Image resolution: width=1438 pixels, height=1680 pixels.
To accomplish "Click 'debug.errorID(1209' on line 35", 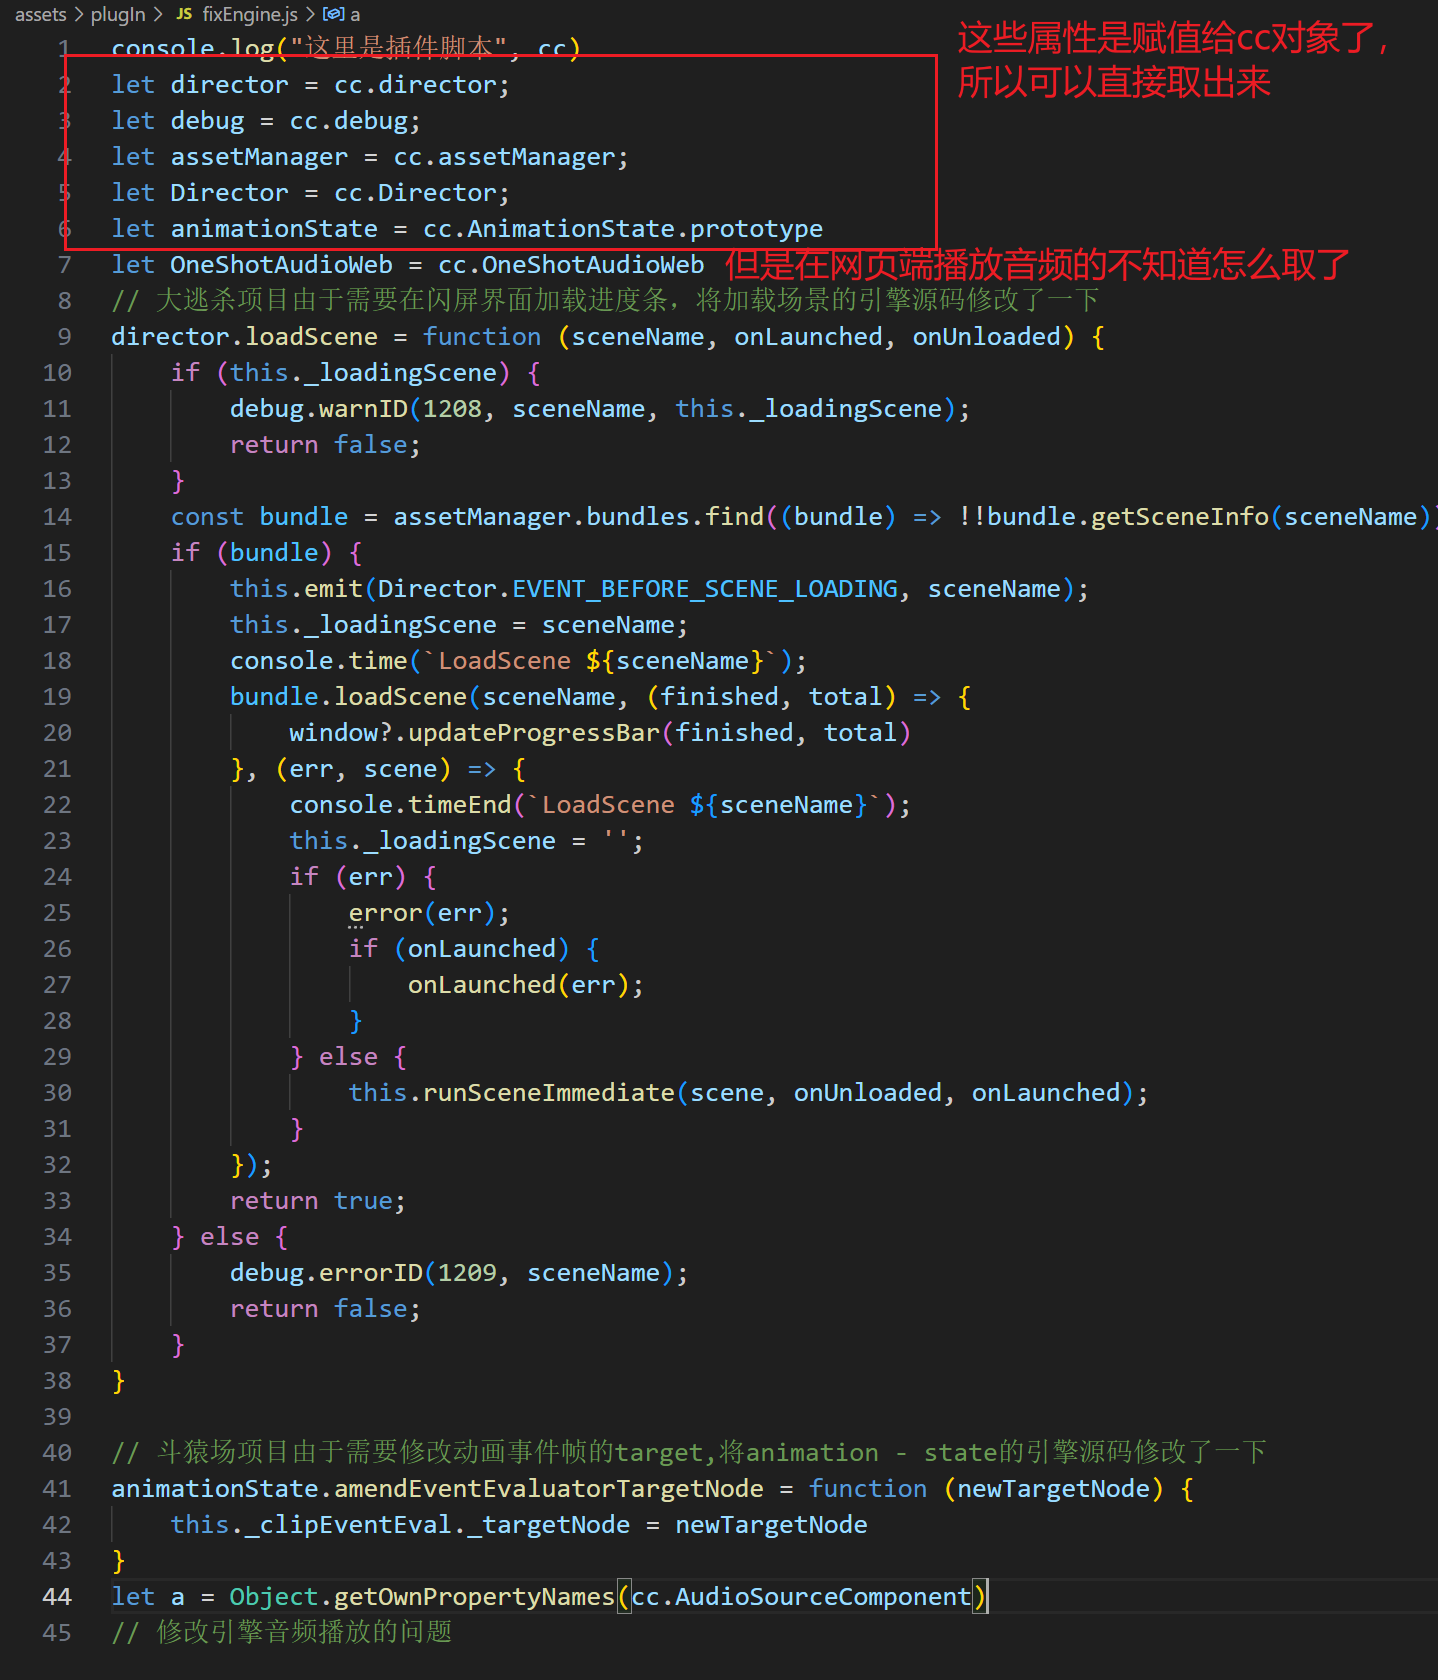I will pyautogui.click(x=363, y=1273).
